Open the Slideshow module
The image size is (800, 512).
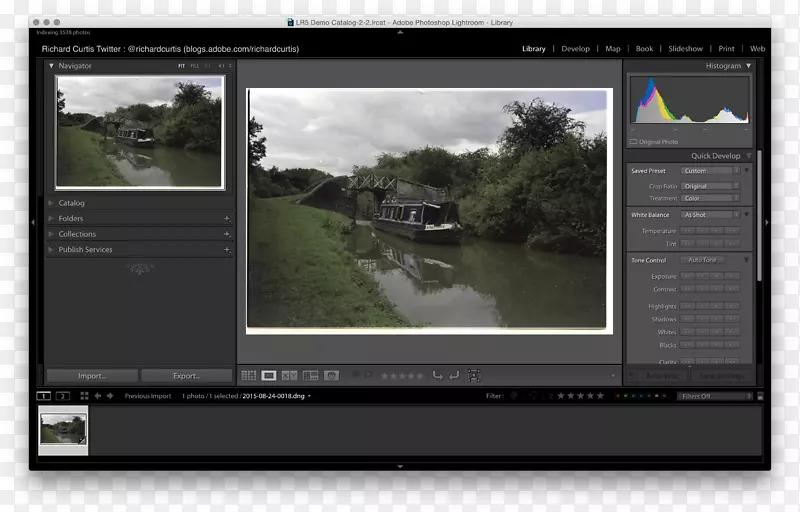[x=685, y=49]
